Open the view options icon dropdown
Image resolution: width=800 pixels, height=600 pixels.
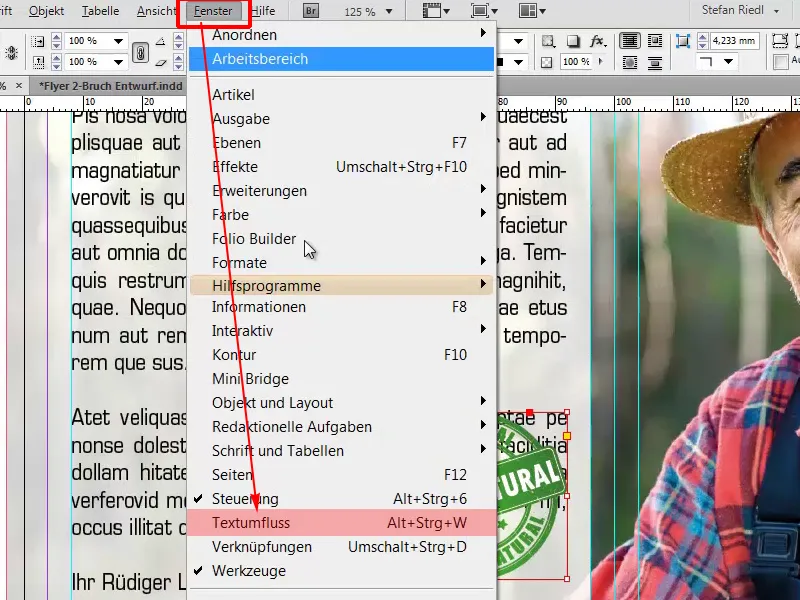436,11
